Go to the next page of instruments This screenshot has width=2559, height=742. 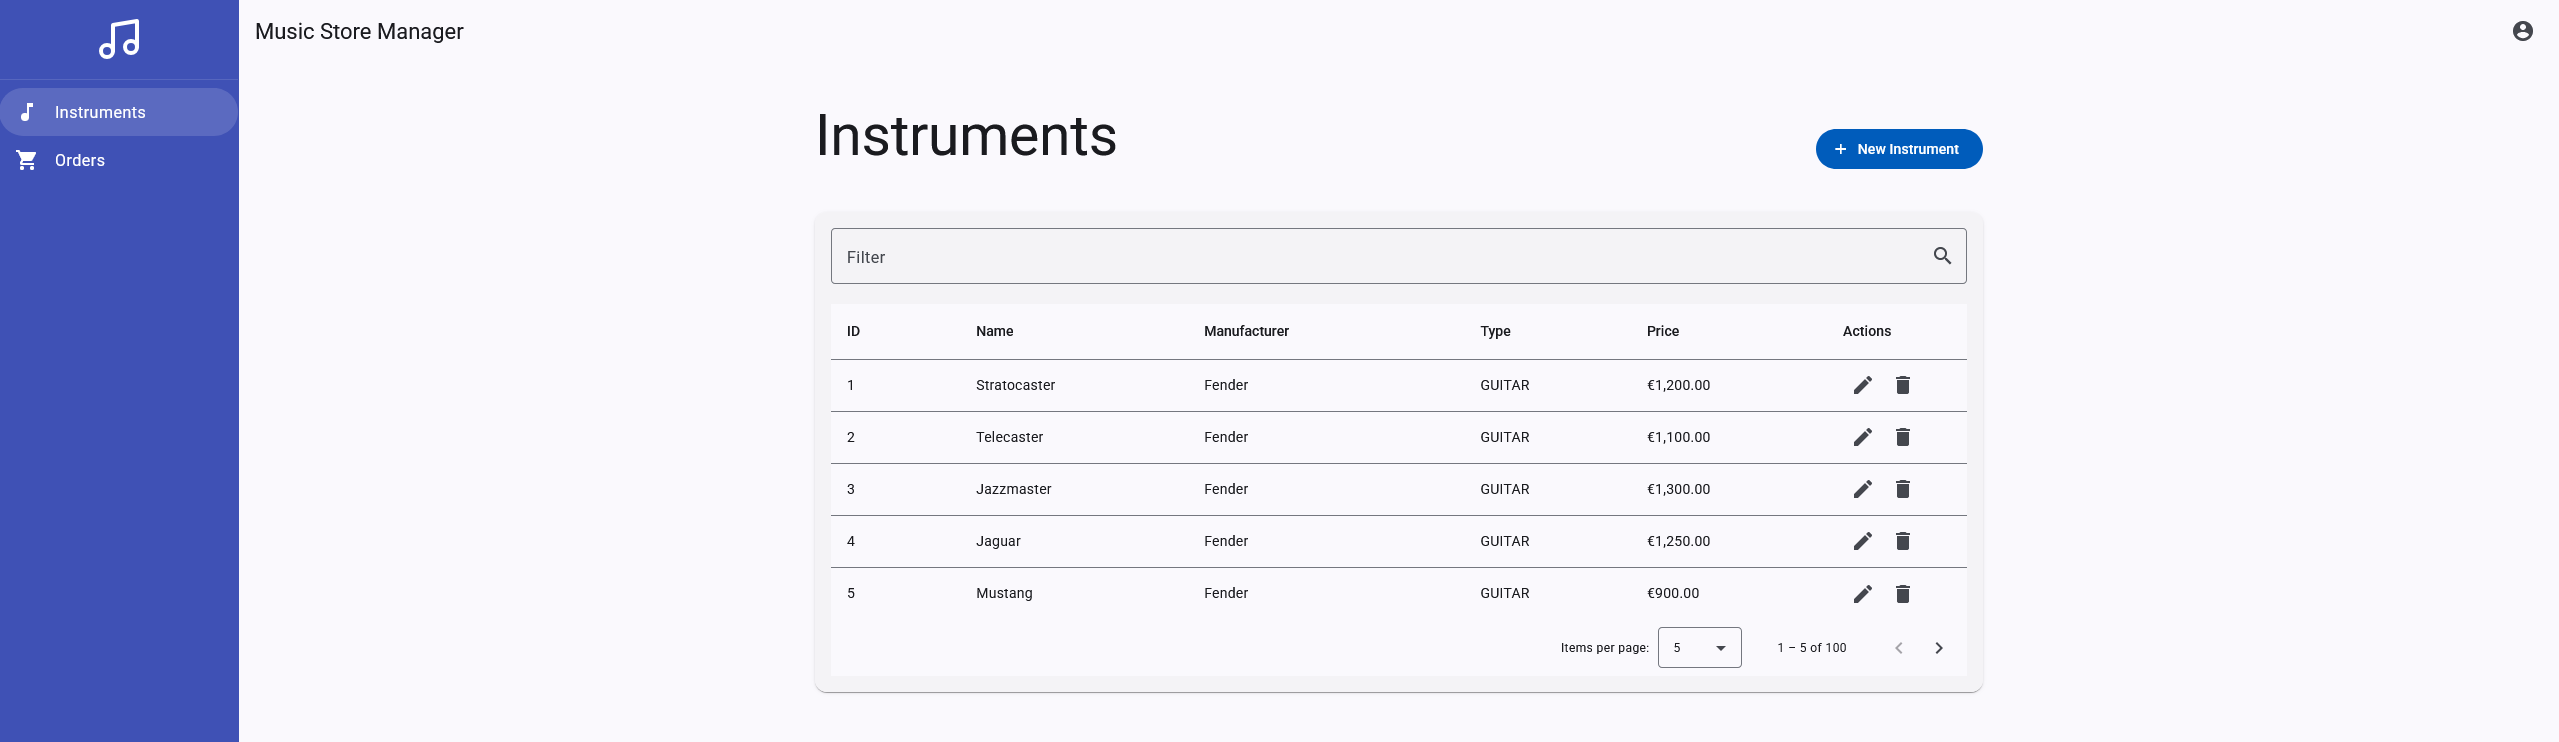(1938, 648)
